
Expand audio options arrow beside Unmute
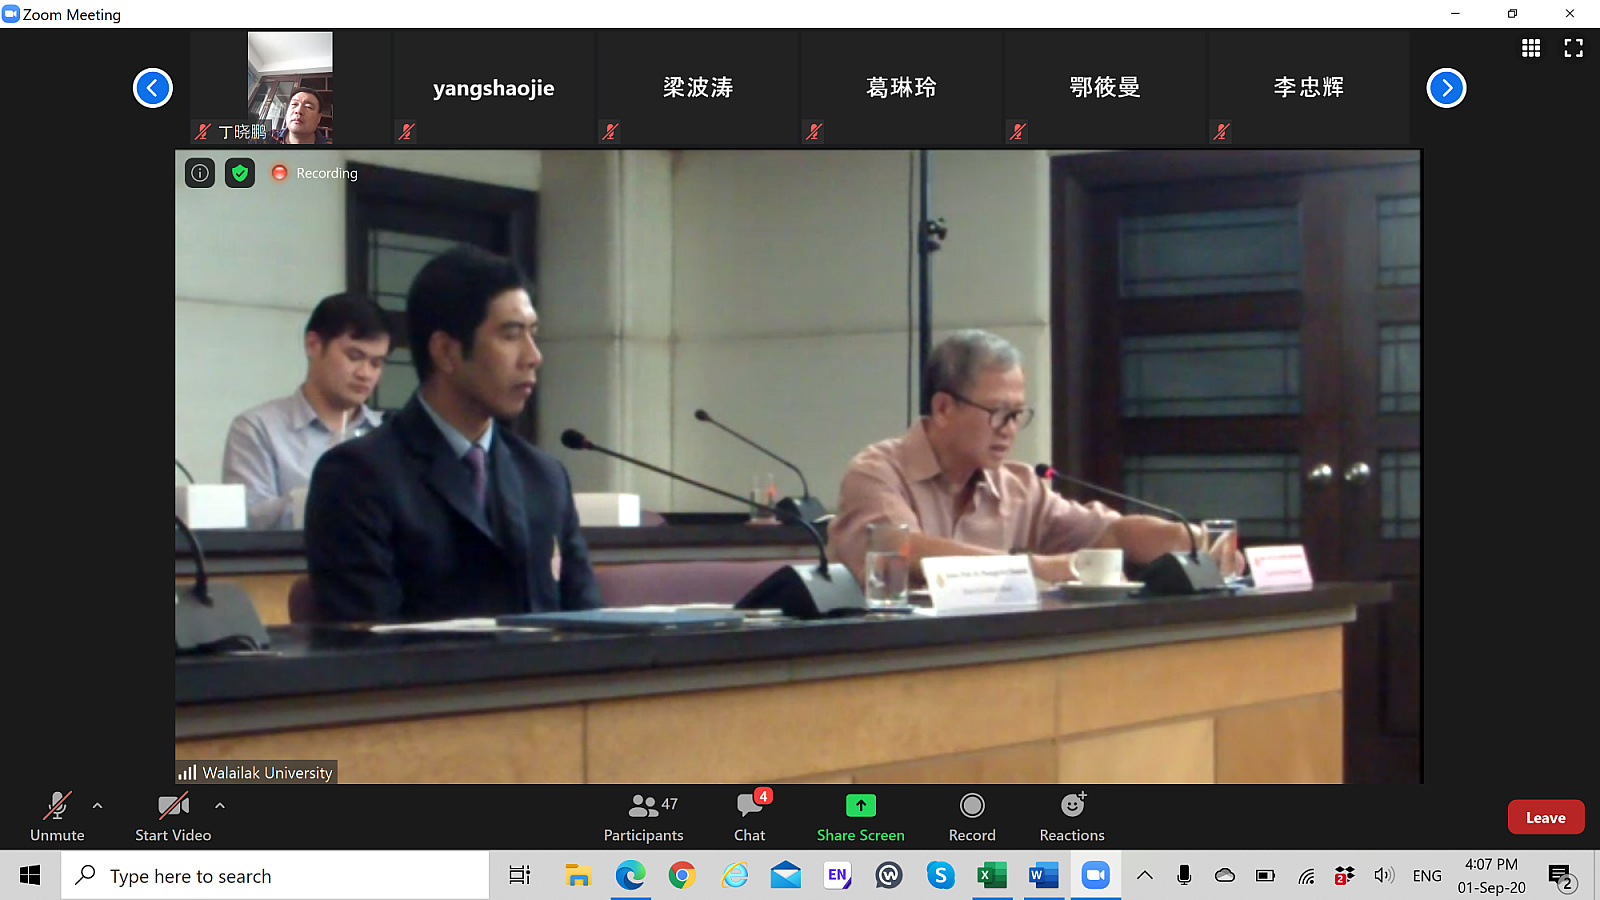(x=97, y=805)
